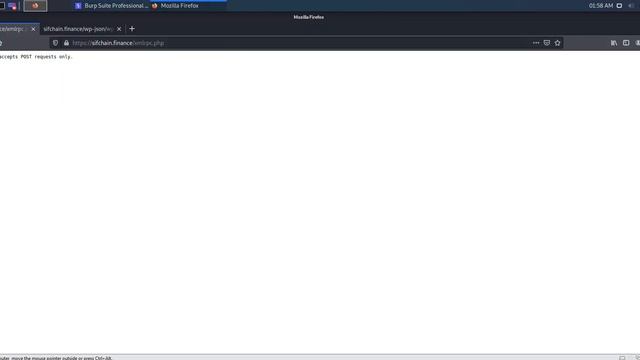Open the clock showing 01:58 AM
Viewport: 640px width, 360px height.
coord(601,6)
